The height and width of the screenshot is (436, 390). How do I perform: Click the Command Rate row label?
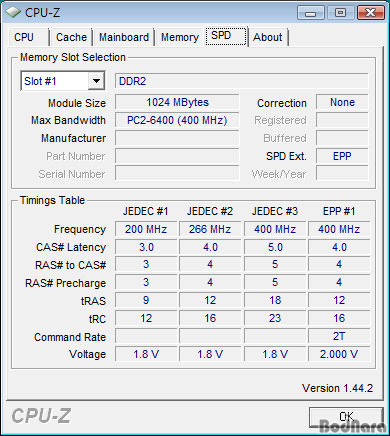70,337
